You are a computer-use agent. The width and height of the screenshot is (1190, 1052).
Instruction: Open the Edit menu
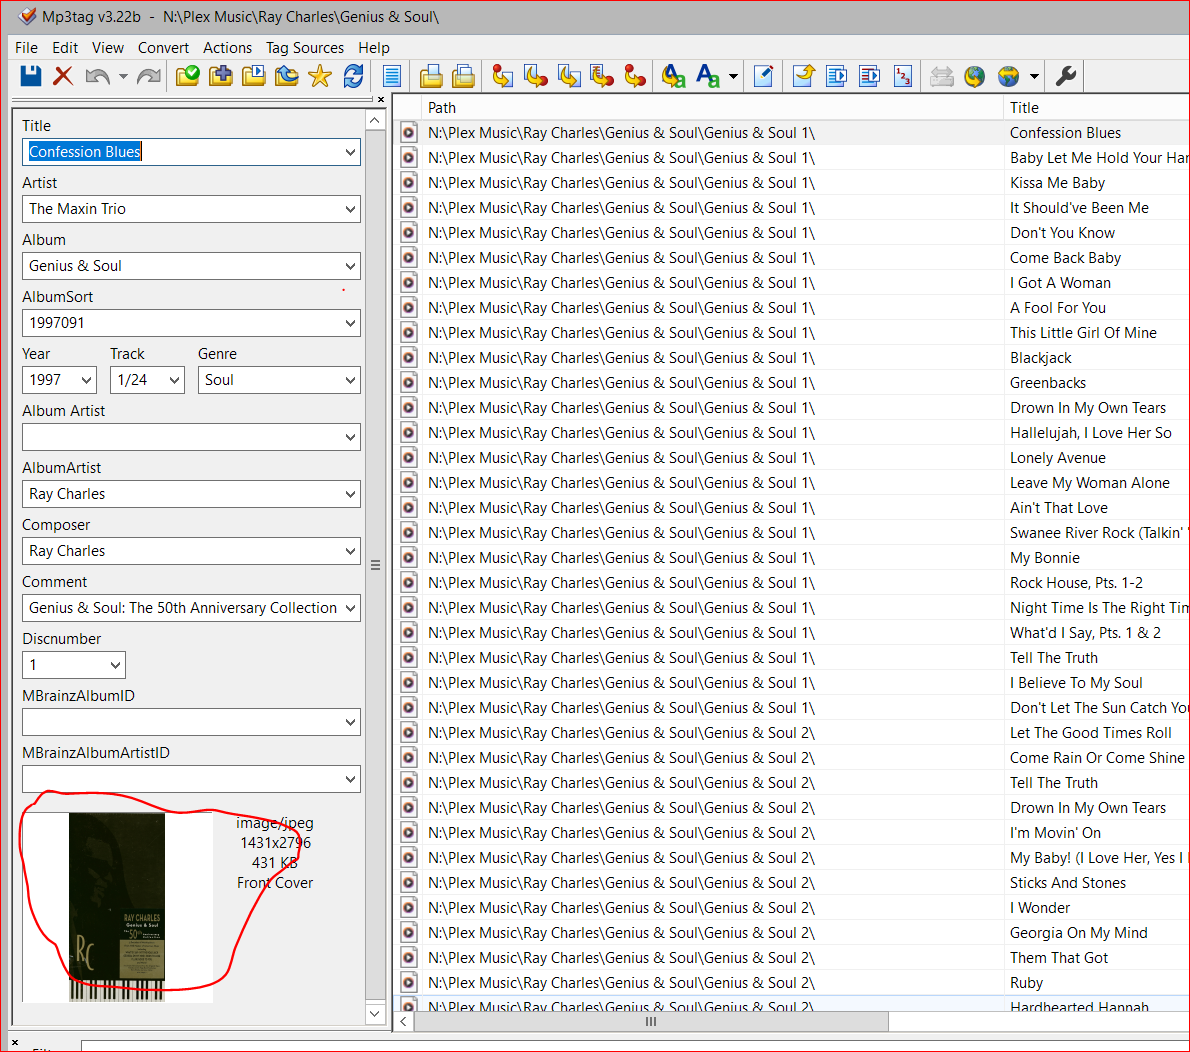[65, 48]
